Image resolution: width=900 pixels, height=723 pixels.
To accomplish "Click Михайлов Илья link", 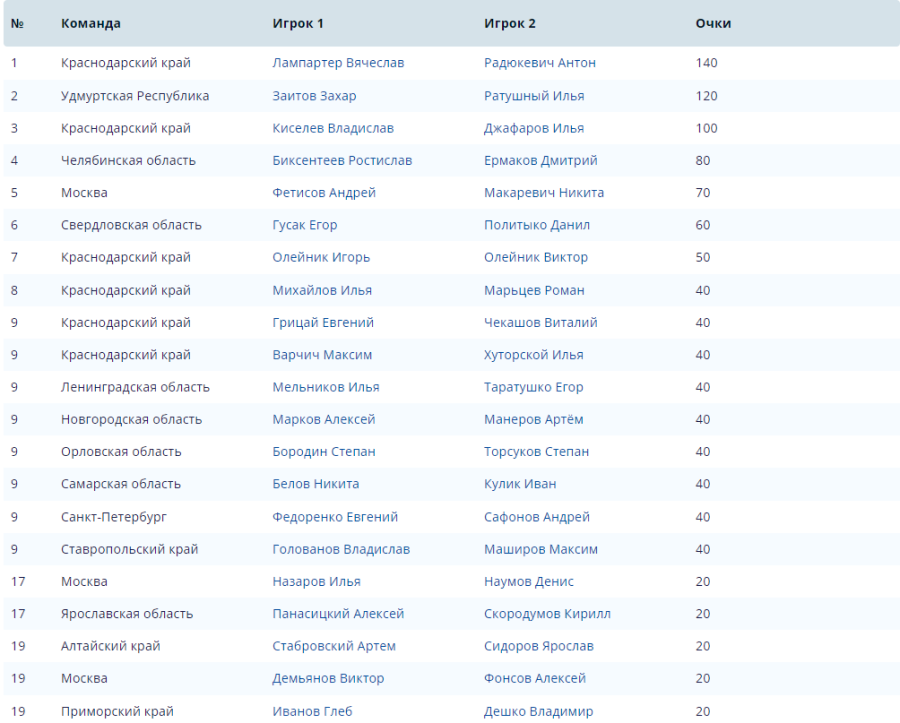I will [322, 290].
